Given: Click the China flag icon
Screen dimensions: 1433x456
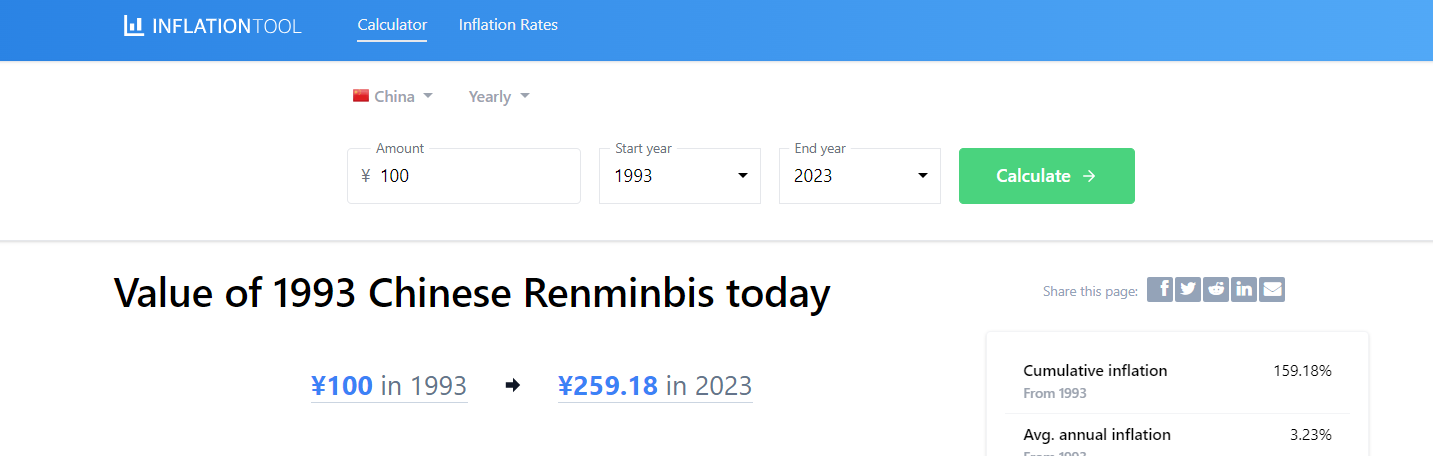Looking at the screenshot, I should tap(361, 96).
